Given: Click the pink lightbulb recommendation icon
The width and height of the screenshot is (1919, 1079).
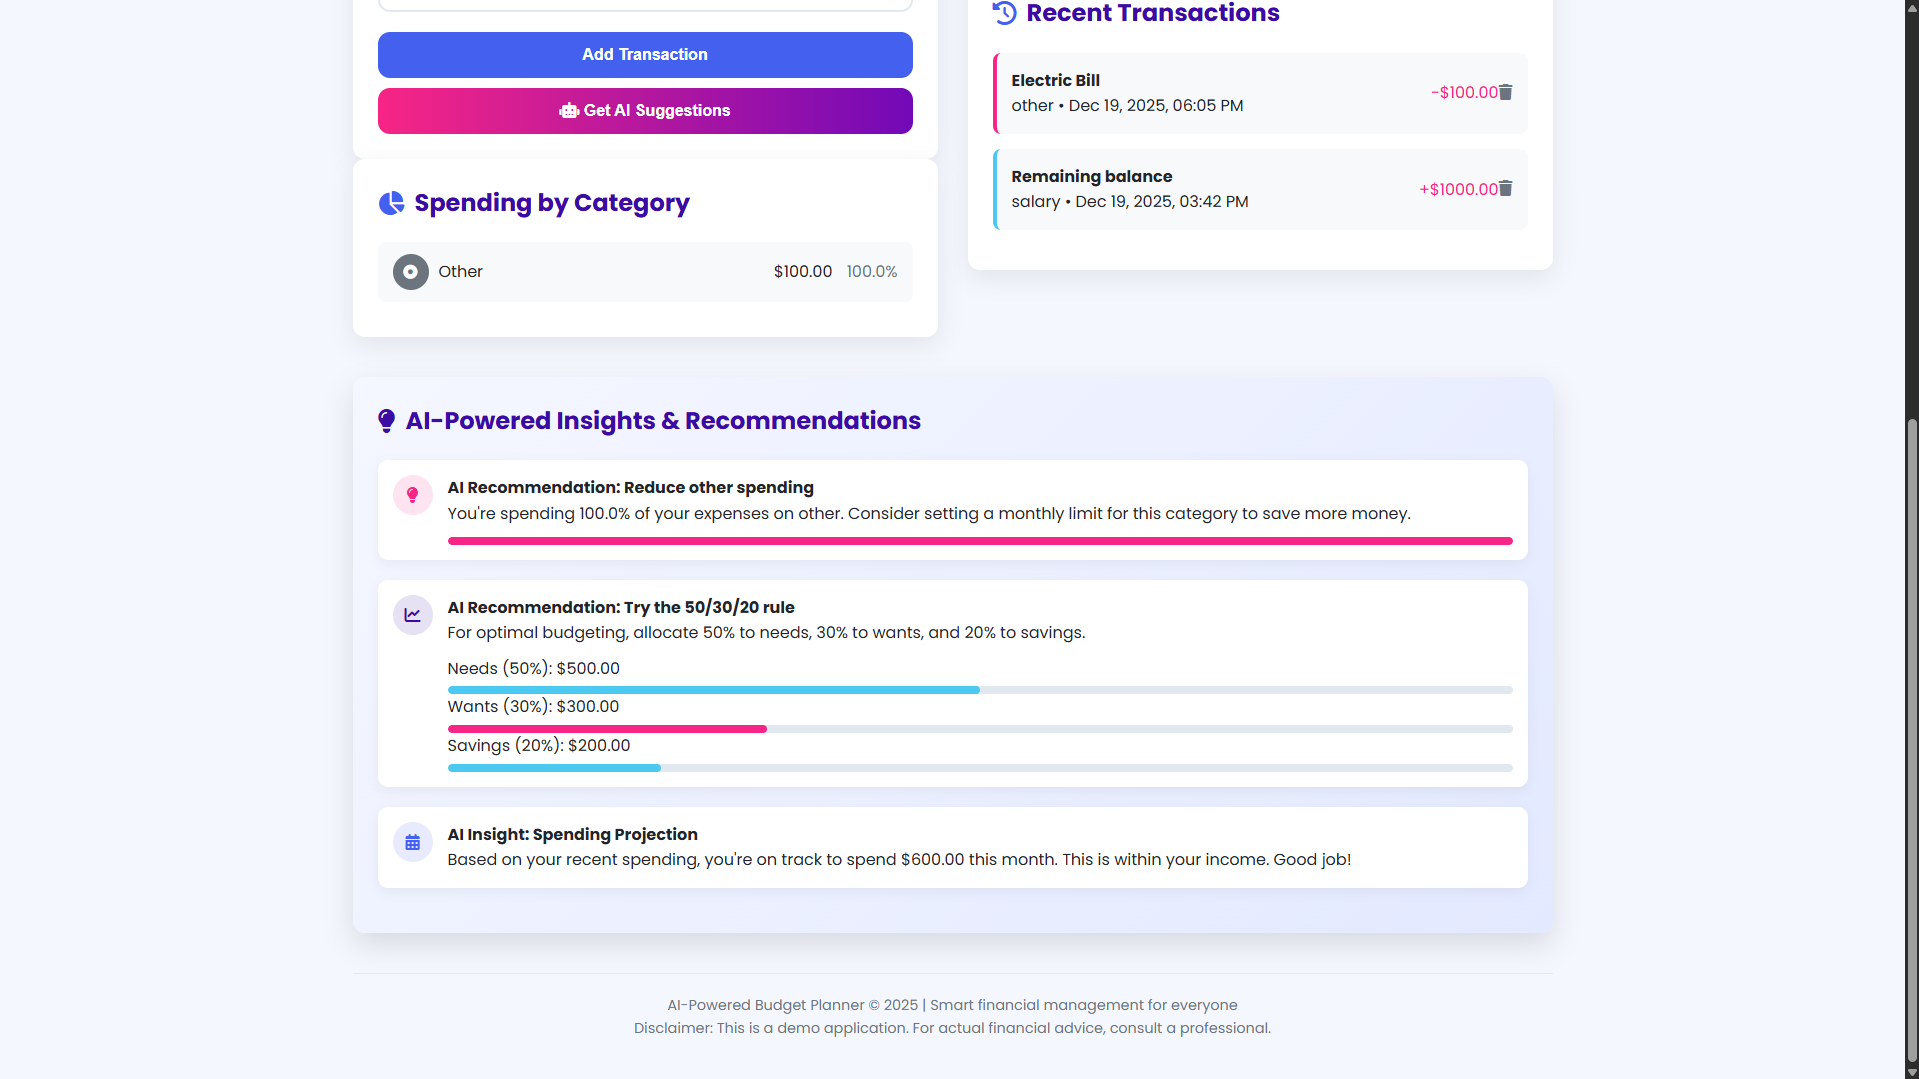Looking at the screenshot, I should 412,495.
